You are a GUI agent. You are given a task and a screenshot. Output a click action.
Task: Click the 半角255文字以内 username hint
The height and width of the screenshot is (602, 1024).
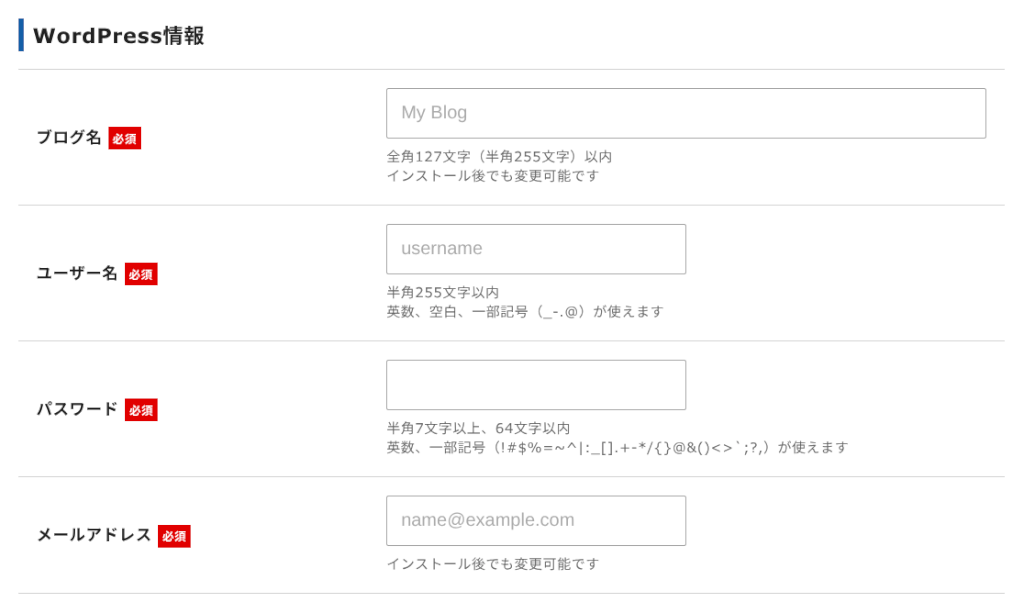(x=442, y=293)
